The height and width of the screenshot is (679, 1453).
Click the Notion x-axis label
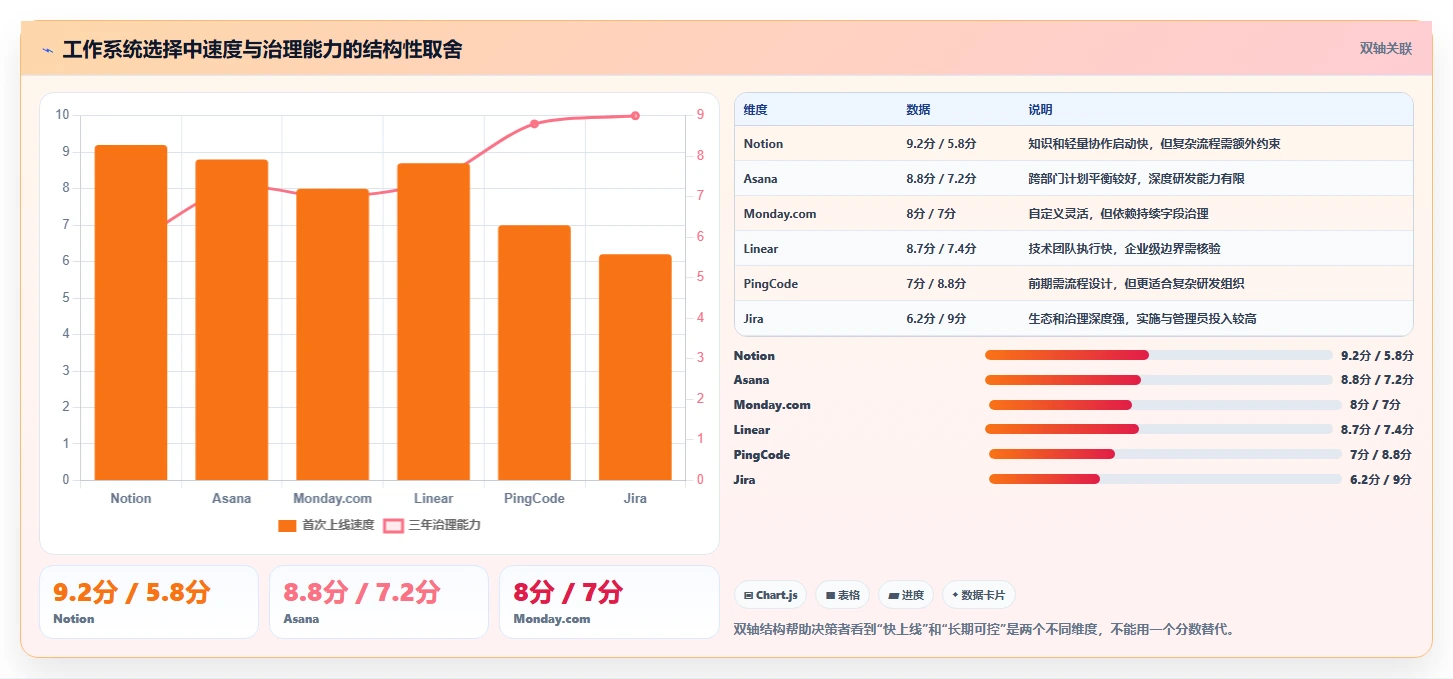click(x=131, y=498)
